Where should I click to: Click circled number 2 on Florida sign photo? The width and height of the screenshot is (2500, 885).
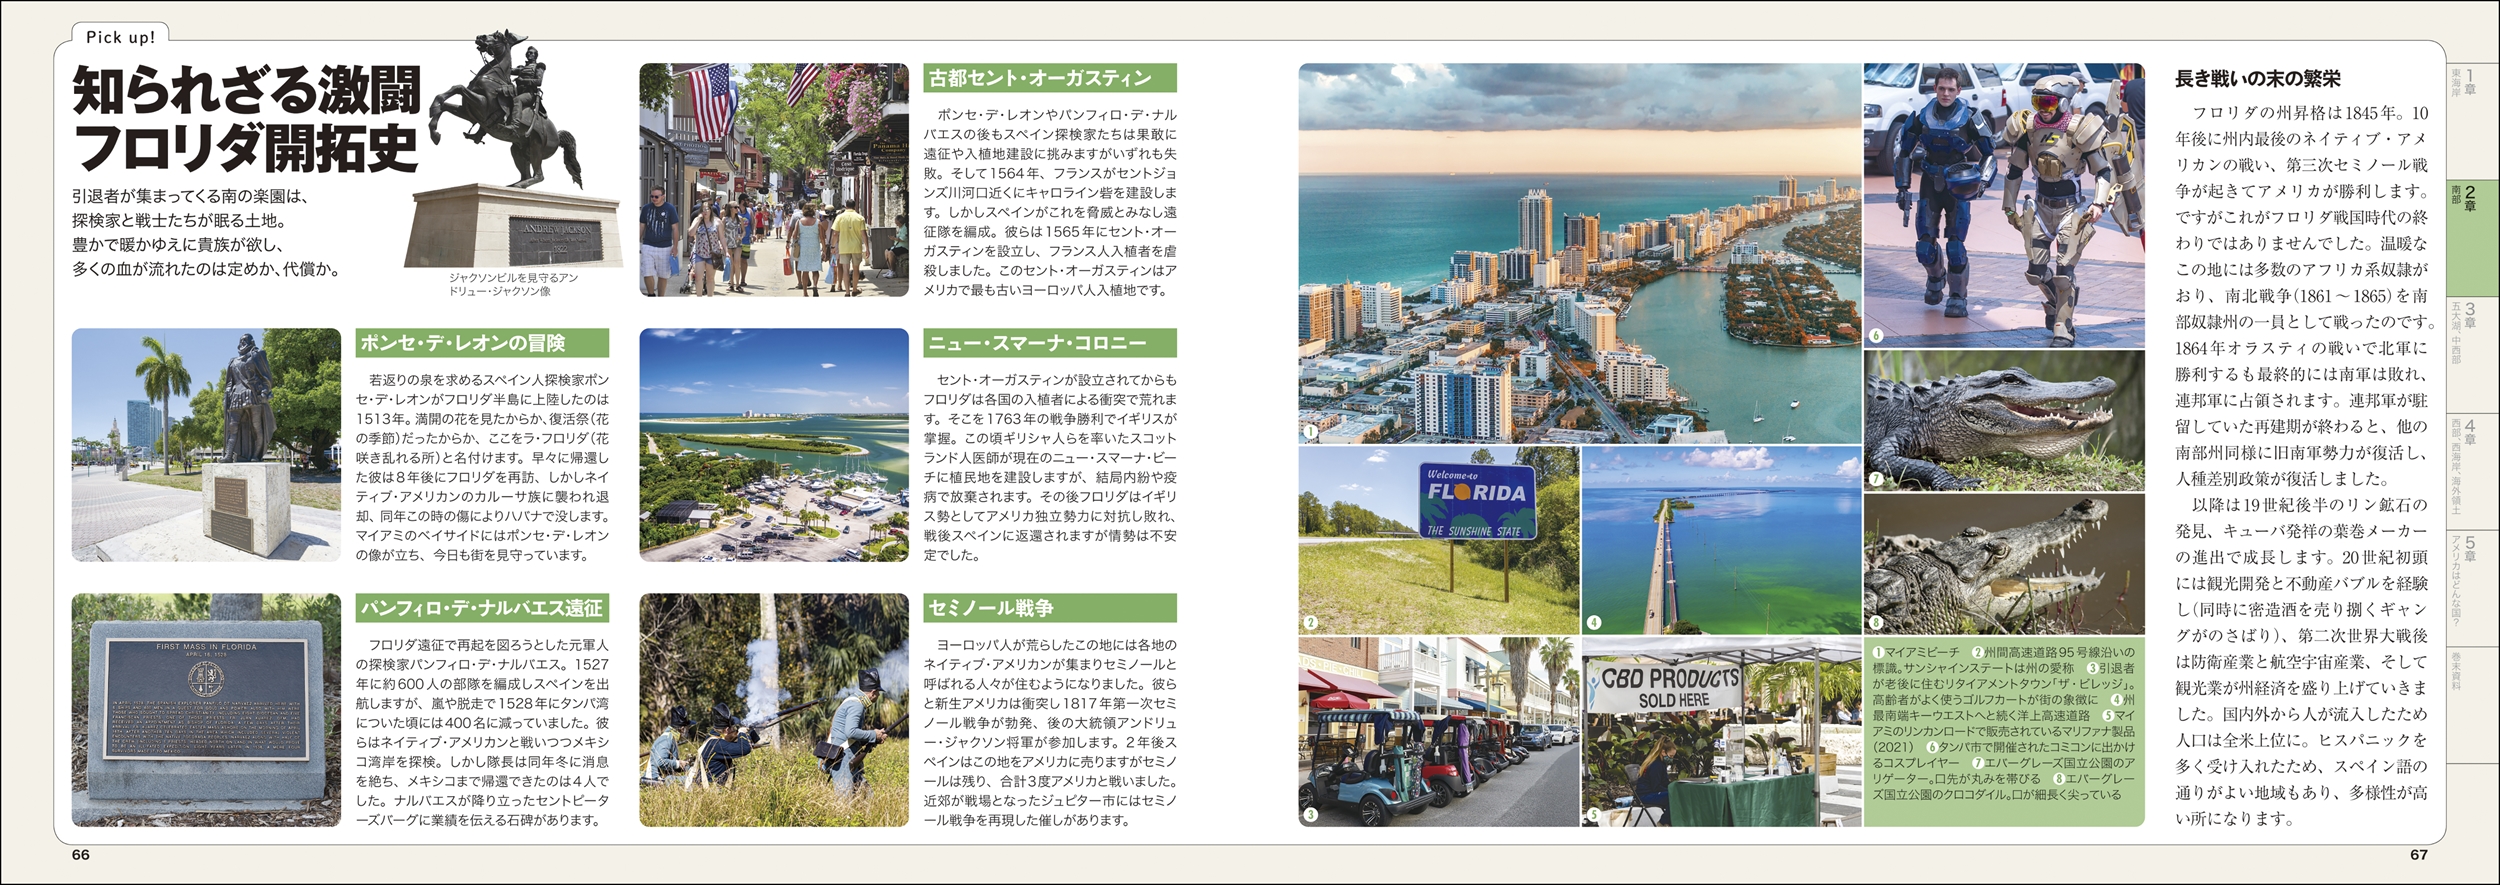(x=1311, y=622)
